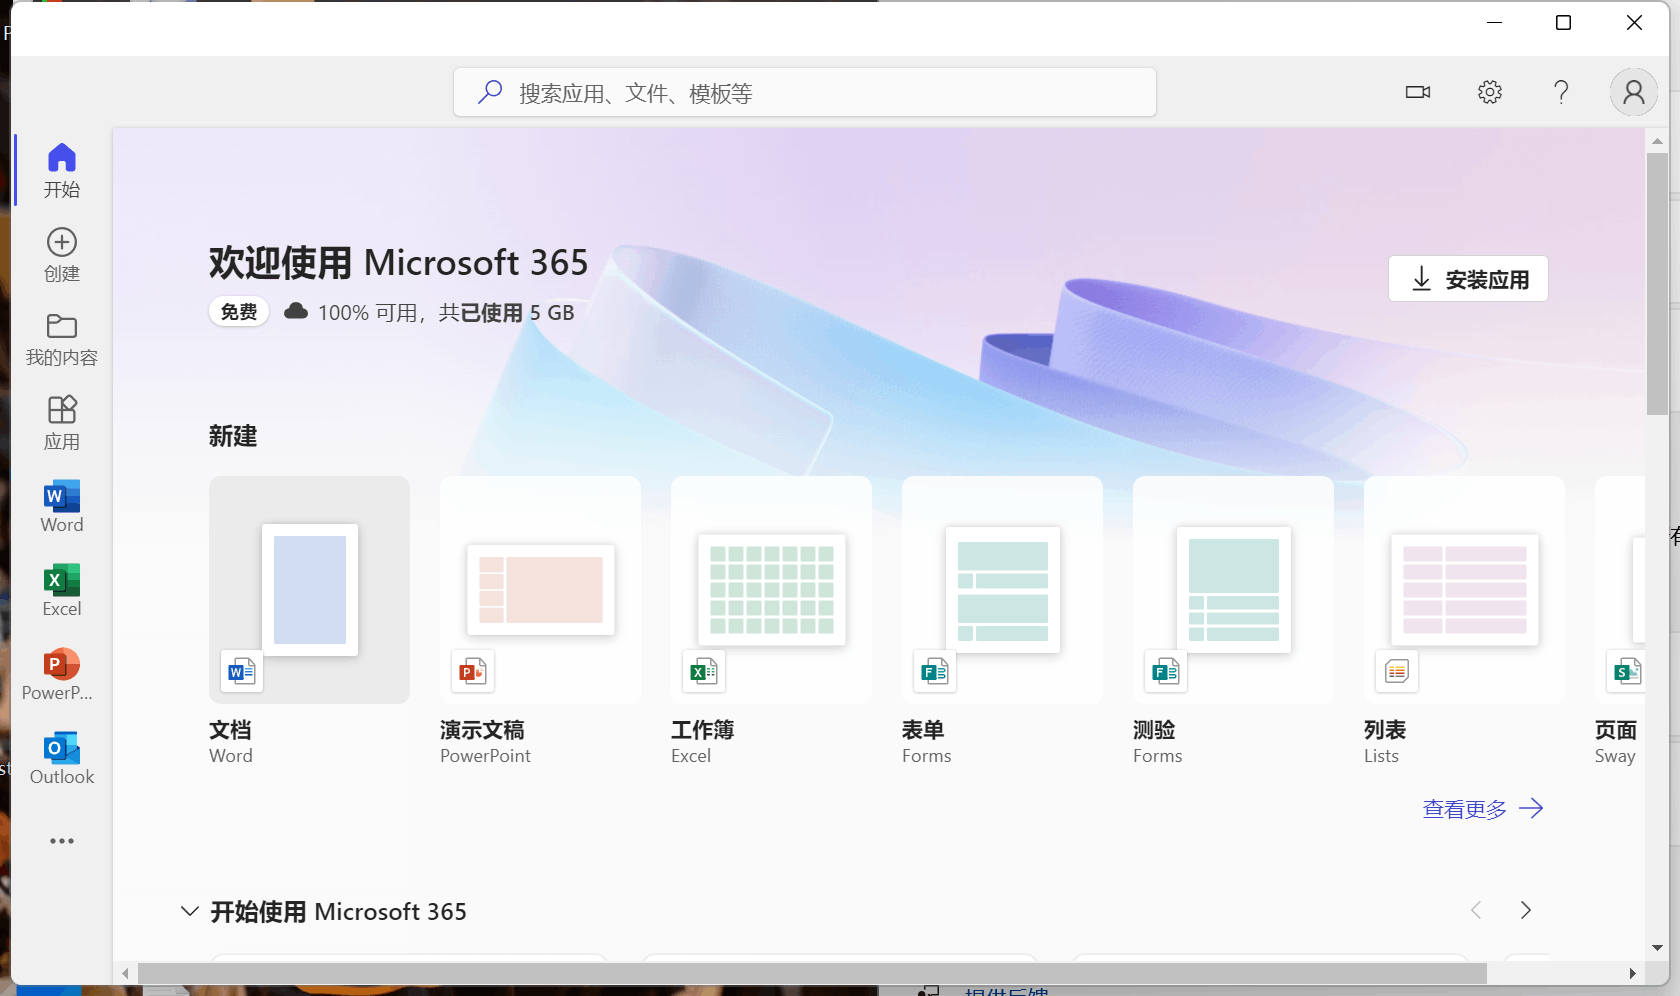Screen dimensions: 1680x996
Task: Collapse the 开始使用 Microsoft 365 section
Action: pos(189,911)
